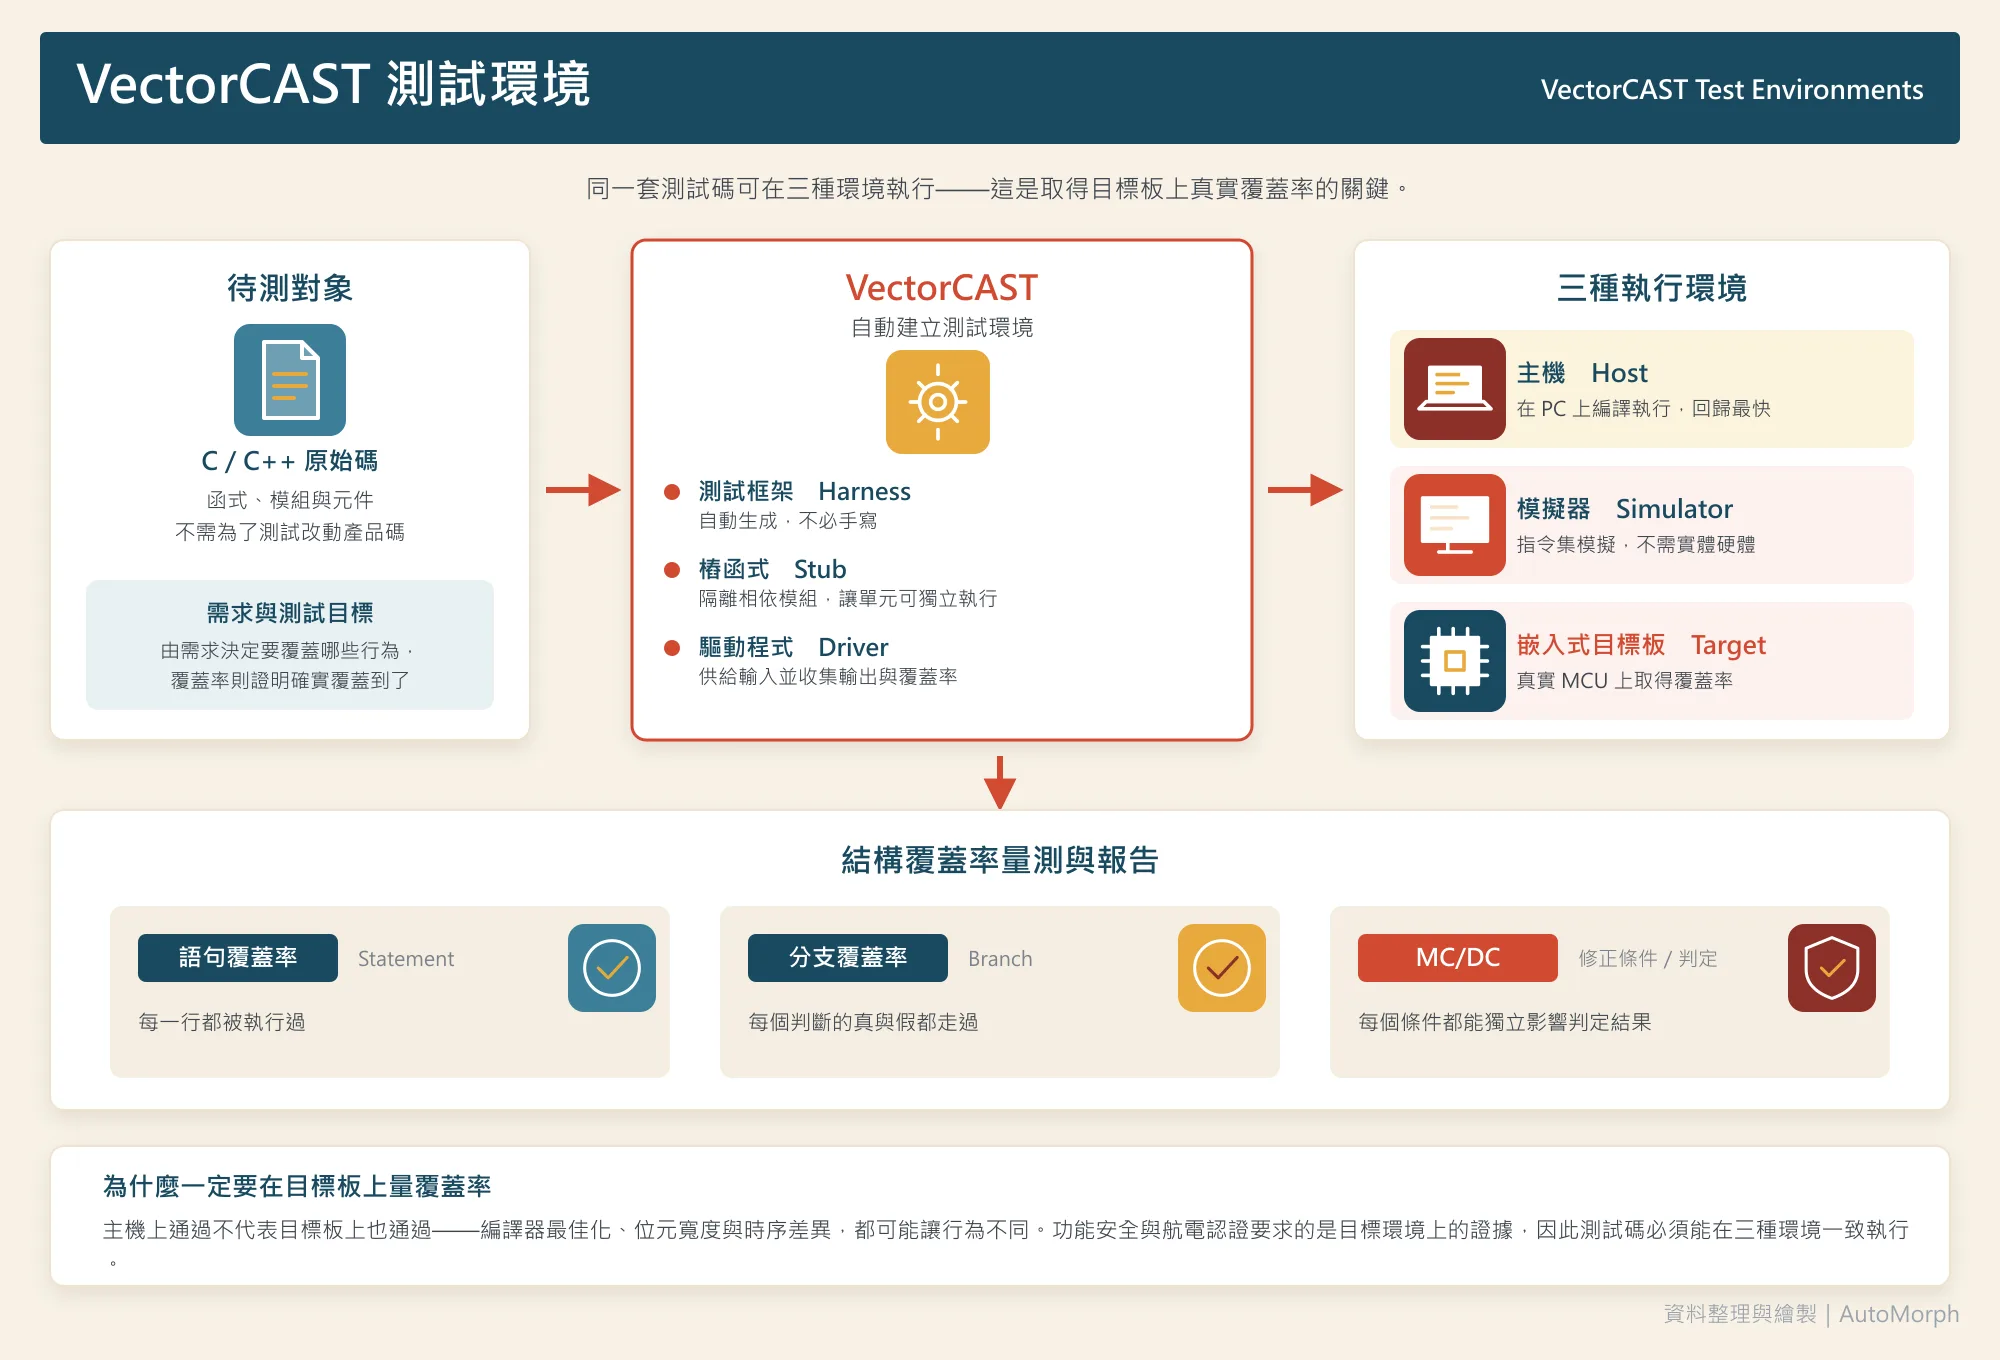The width and height of the screenshot is (2000, 1360).
Task: Click the 測試框架 Harness bullet text
Action: [x=805, y=491]
